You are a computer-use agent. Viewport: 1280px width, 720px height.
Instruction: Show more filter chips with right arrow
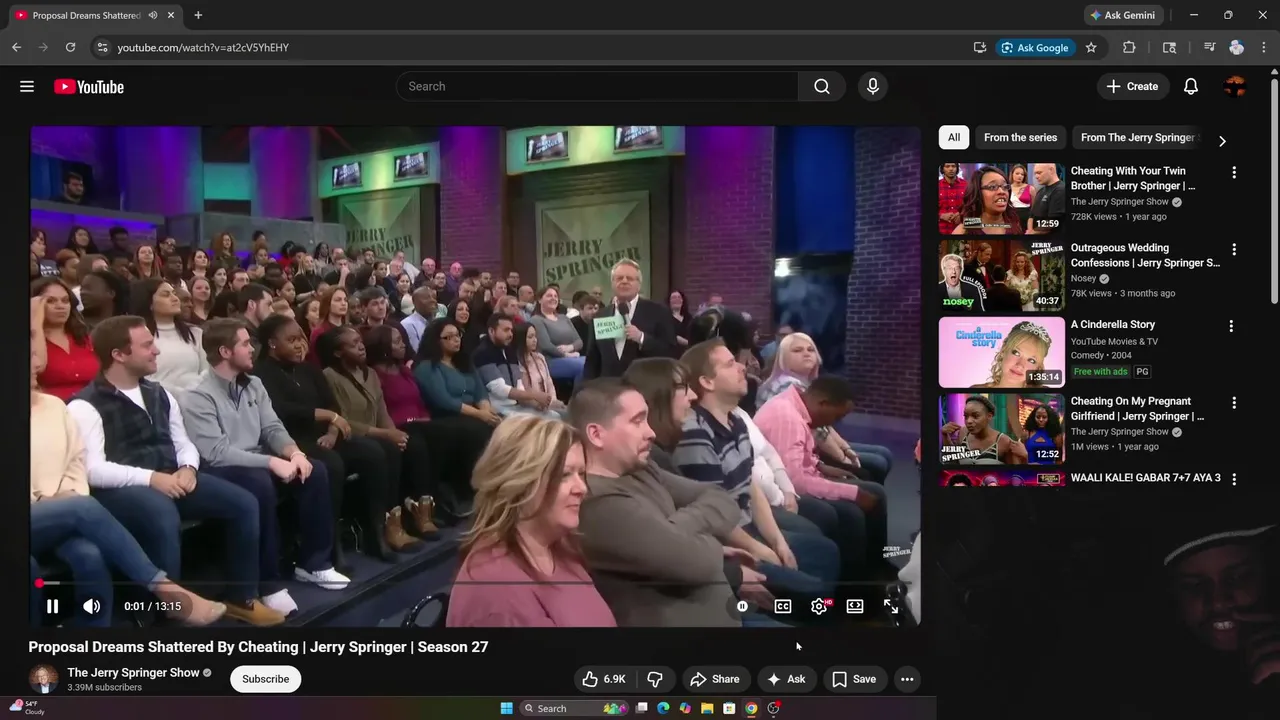point(1222,141)
